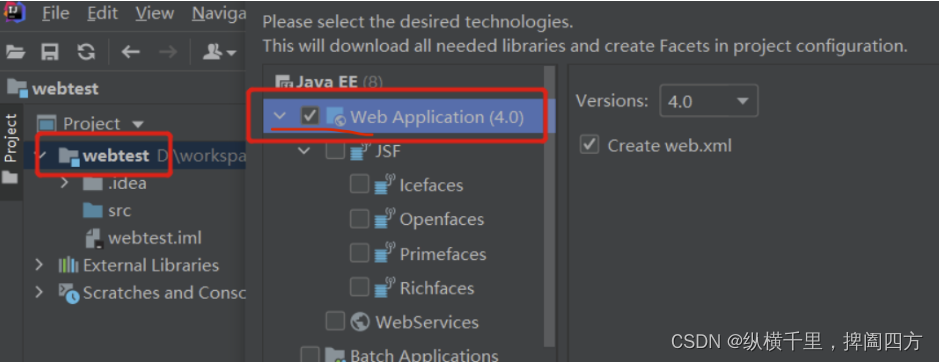Select the .idea folder
This screenshot has width=939, height=362.
(127, 183)
